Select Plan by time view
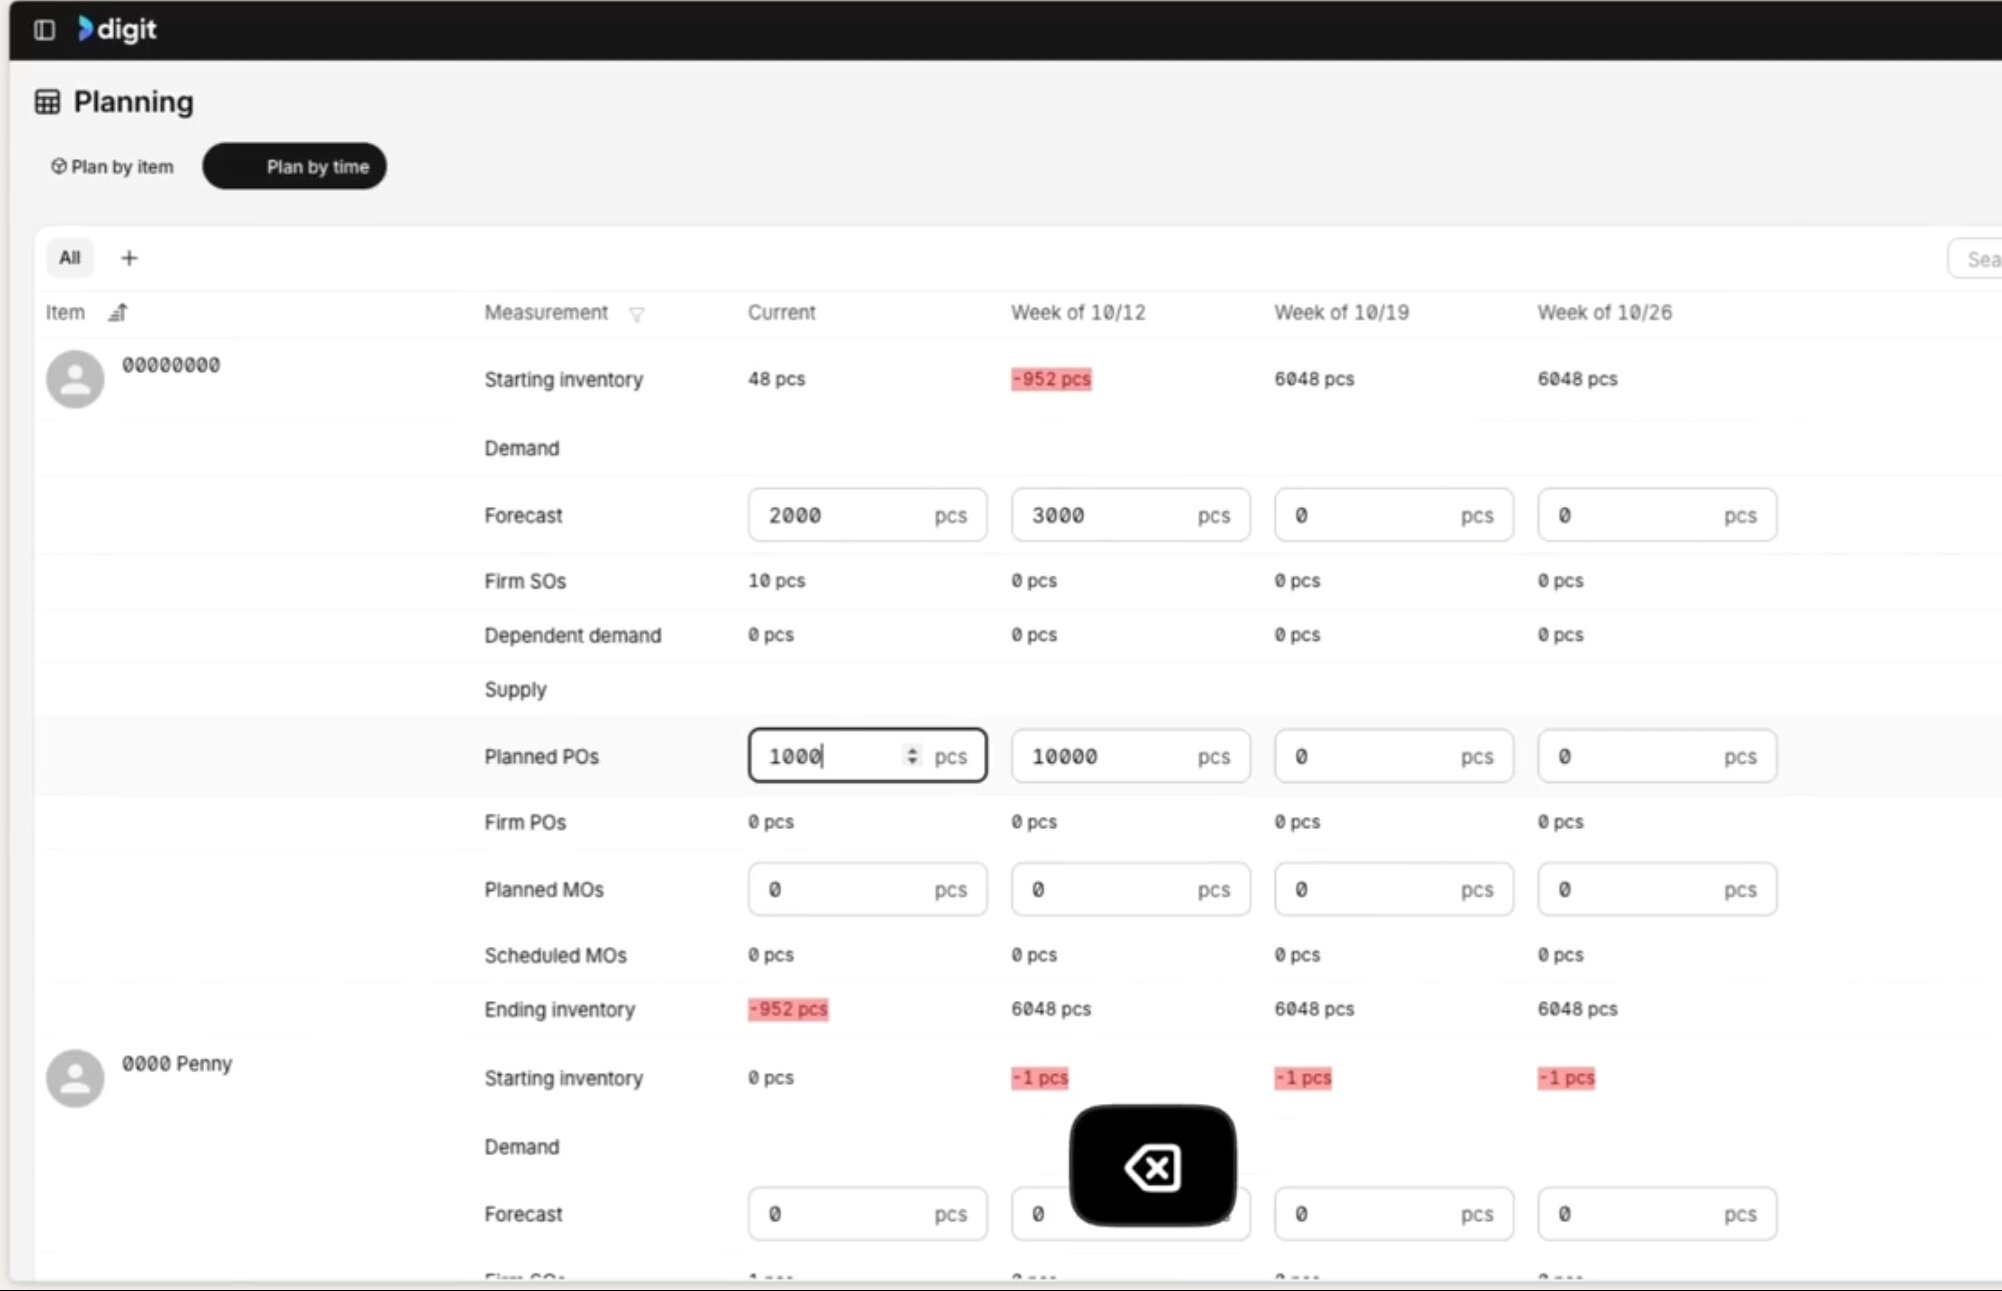Screen dimensions: 2002x1291 tap(294, 167)
